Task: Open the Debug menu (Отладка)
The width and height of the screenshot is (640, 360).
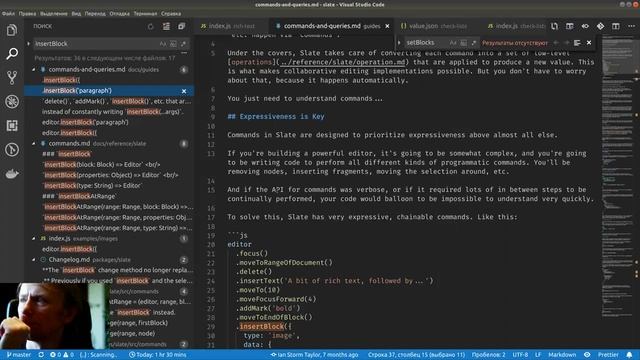Action: [120, 13]
